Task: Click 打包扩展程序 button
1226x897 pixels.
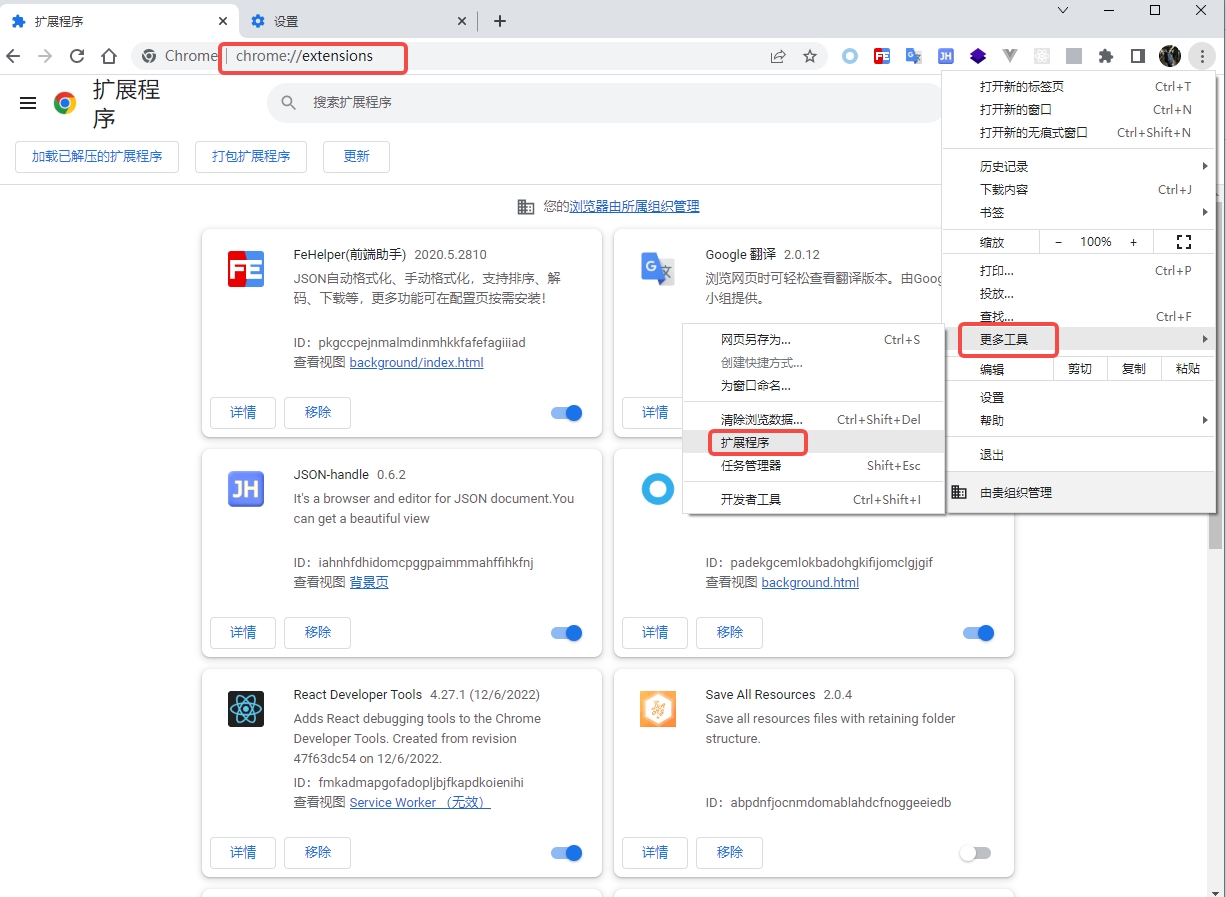Action: tap(251, 157)
